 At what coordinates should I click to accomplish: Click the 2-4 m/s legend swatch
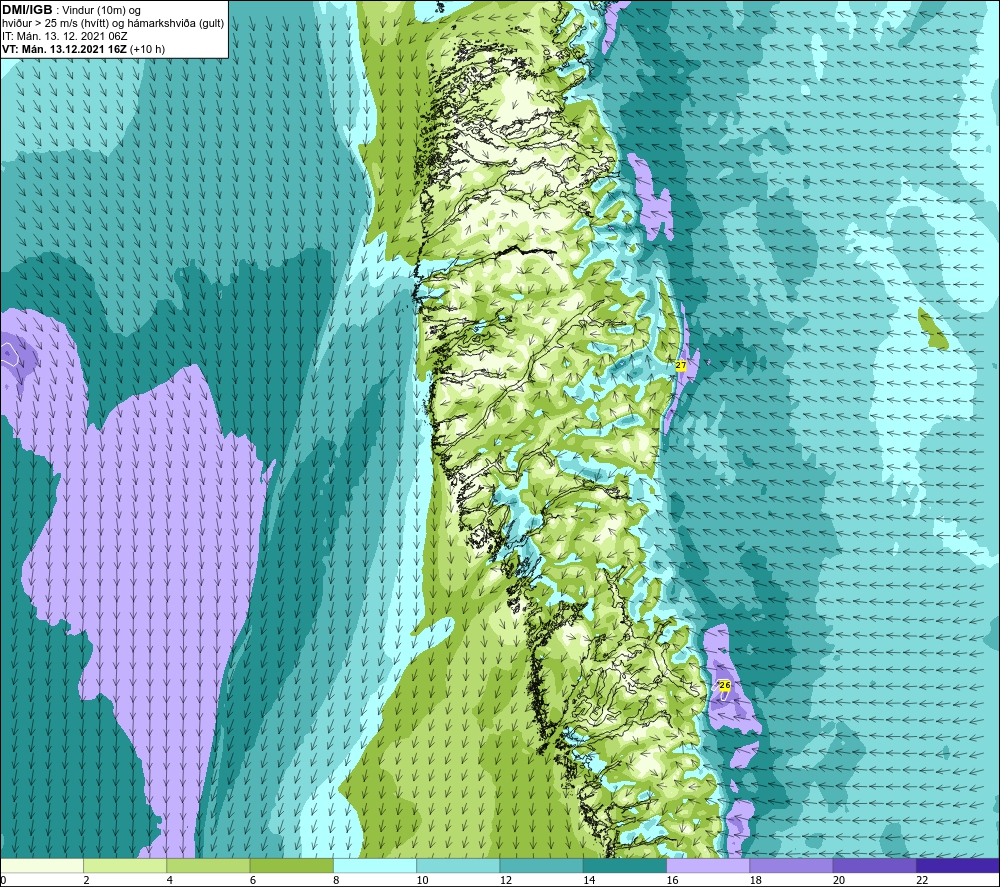coord(125,866)
